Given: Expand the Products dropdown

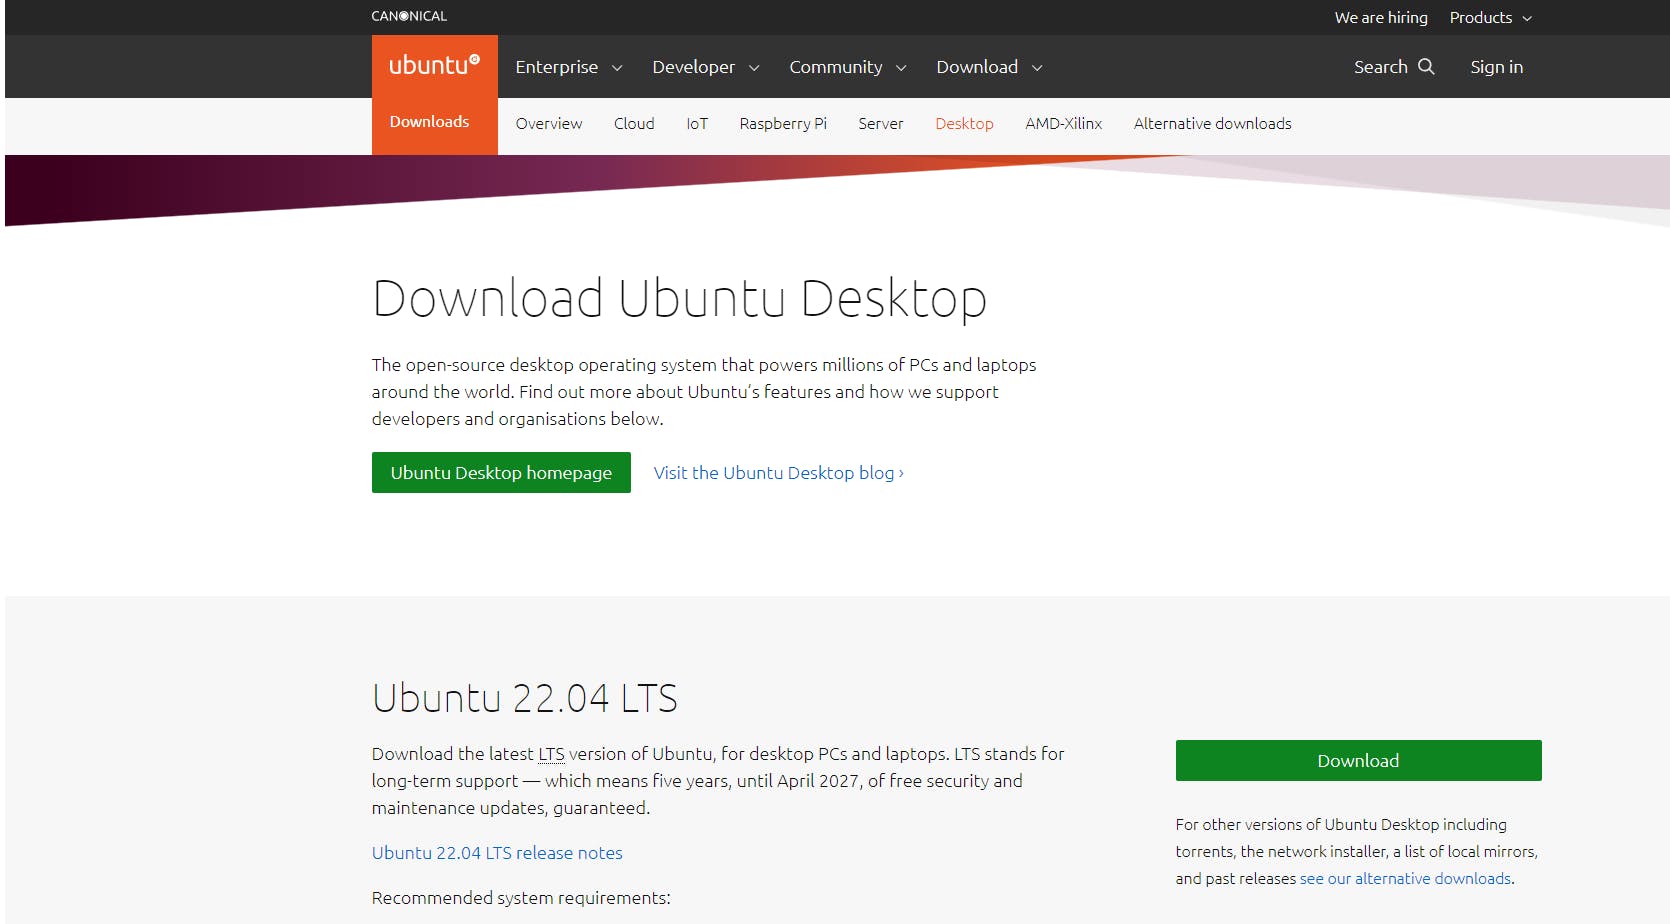Looking at the screenshot, I should coord(1490,18).
